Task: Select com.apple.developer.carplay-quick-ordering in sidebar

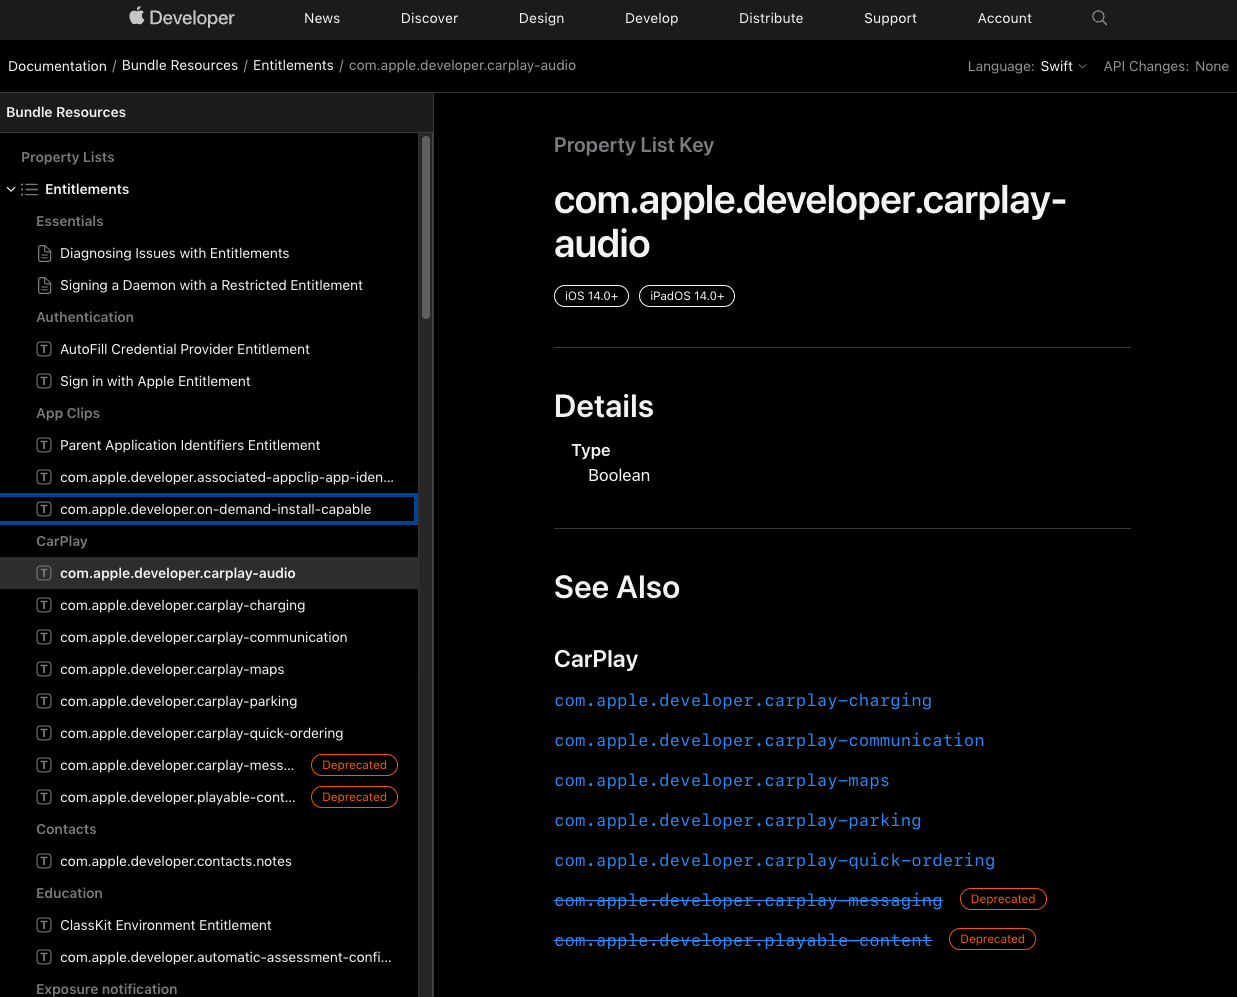Action: [x=202, y=733]
